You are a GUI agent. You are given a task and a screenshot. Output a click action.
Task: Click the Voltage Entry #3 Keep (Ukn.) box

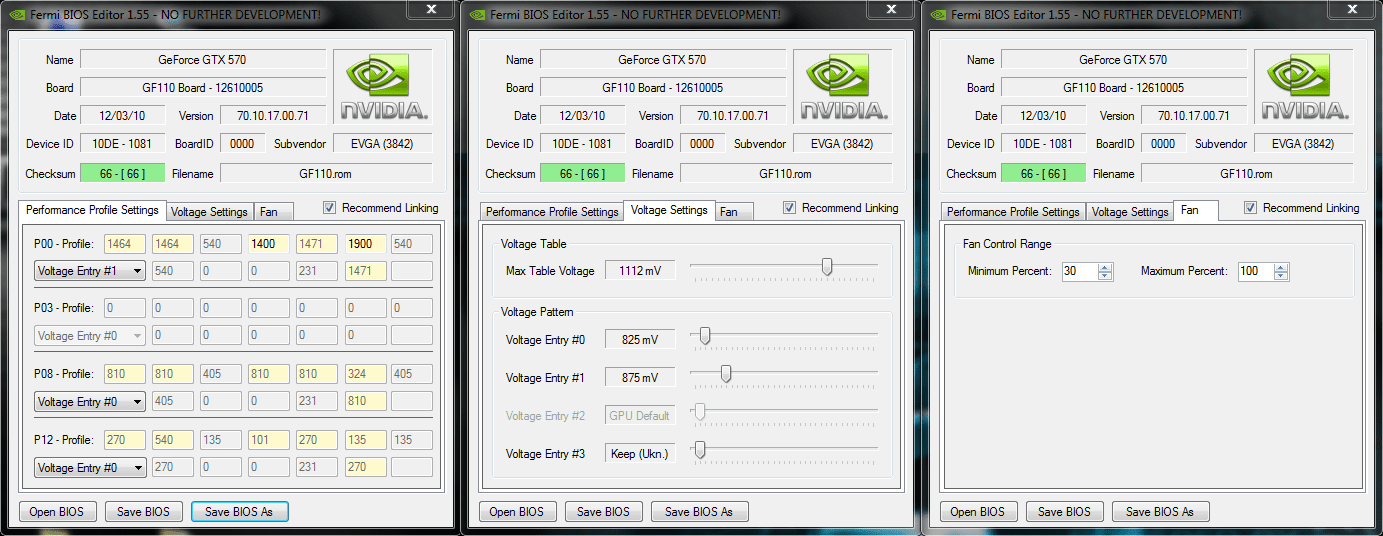pyautogui.click(x=640, y=454)
